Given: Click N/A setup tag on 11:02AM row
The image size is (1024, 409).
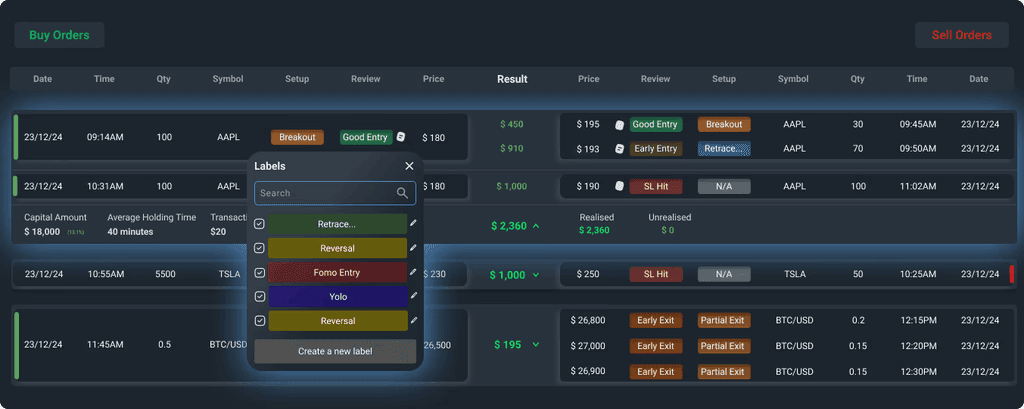Looking at the screenshot, I should pyautogui.click(x=724, y=186).
